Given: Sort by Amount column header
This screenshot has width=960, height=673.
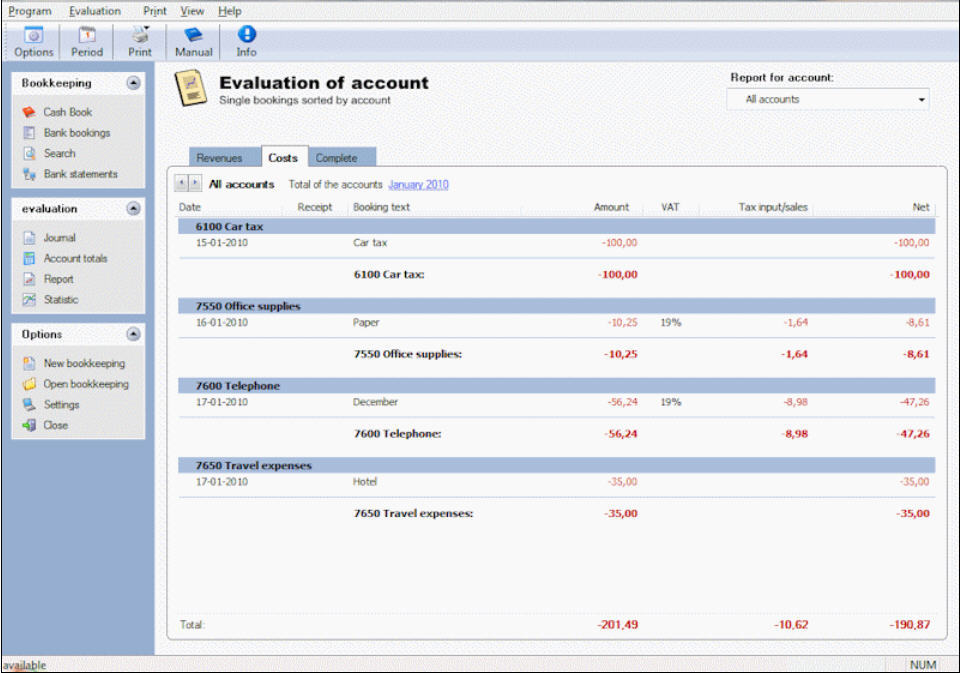Looking at the screenshot, I should tap(611, 207).
